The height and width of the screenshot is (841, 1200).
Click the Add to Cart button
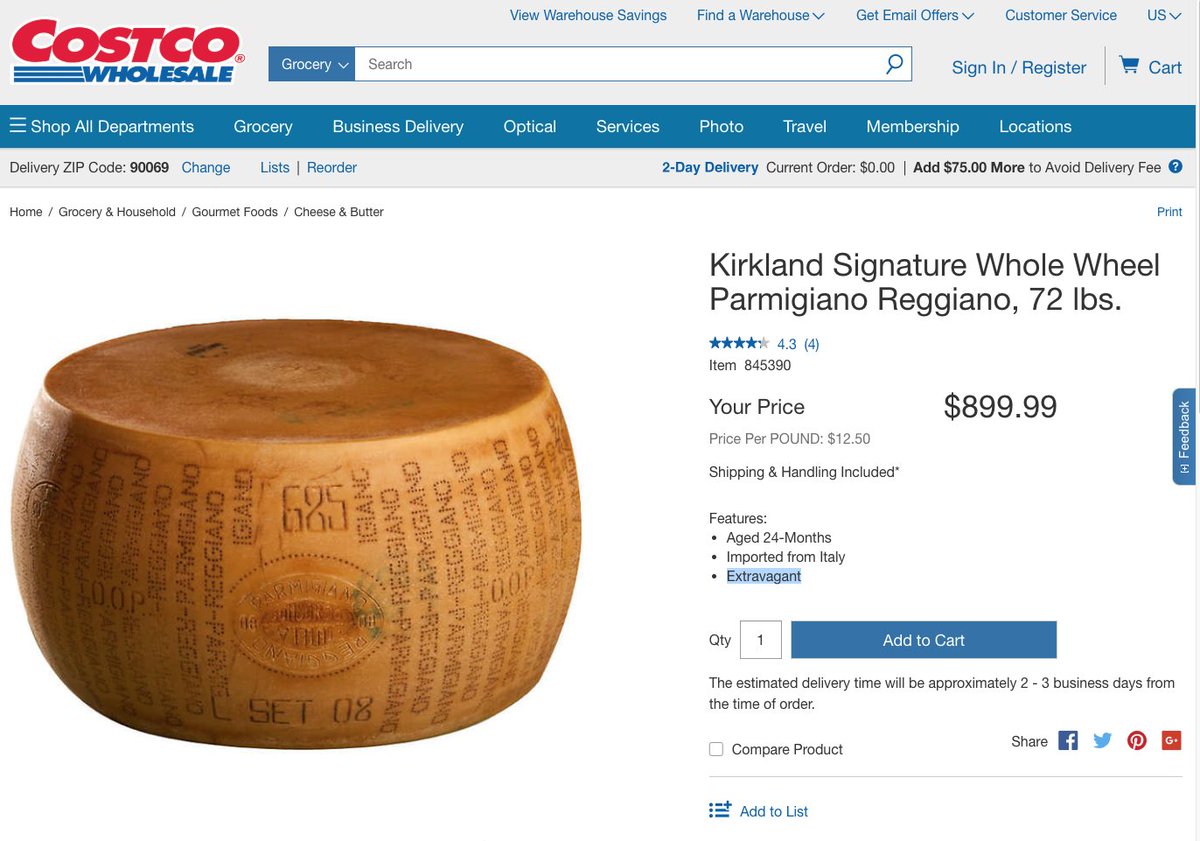pos(923,640)
